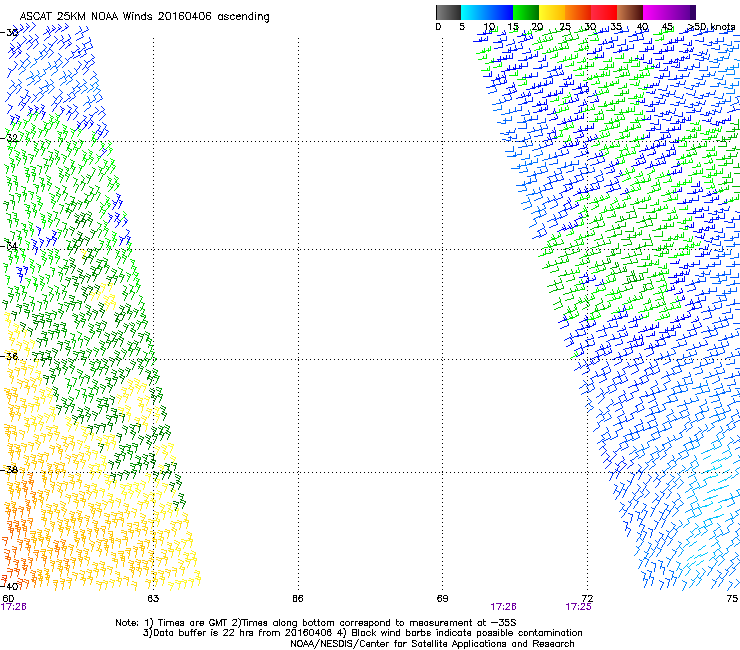Click the -38 latitude axis label

point(9,470)
